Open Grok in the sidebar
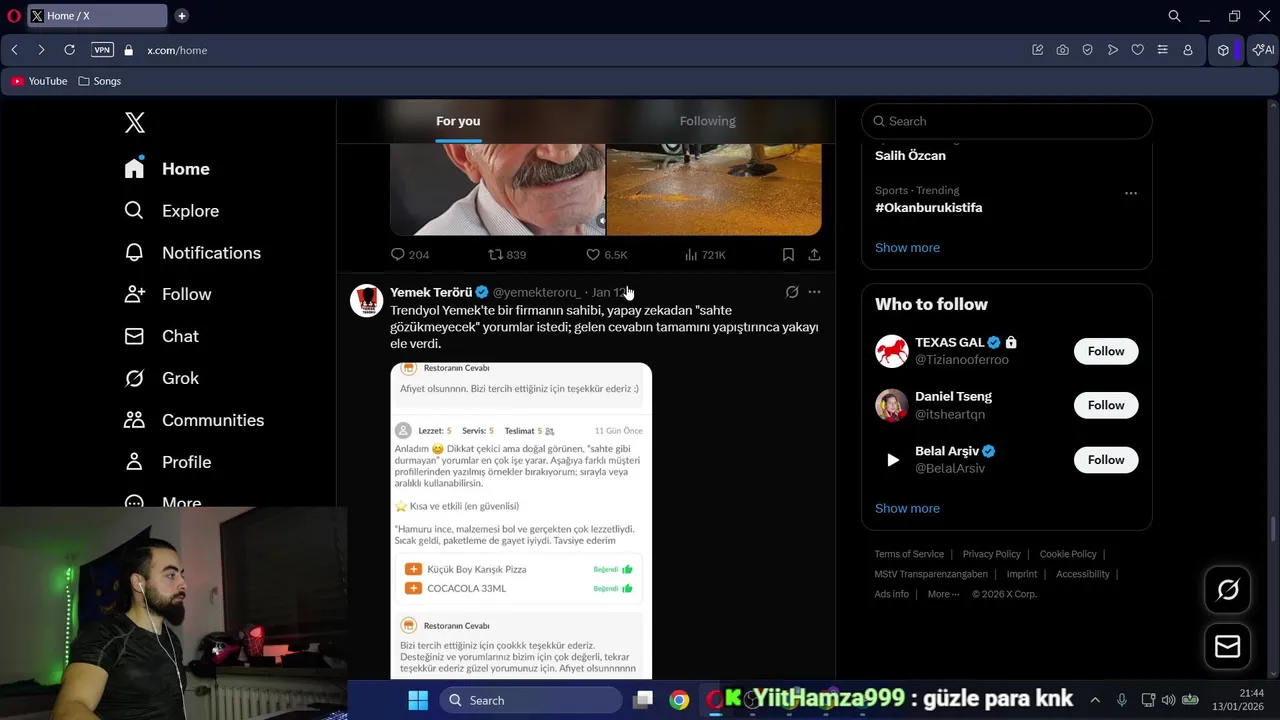The height and width of the screenshot is (720, 1280). (161, 378)
